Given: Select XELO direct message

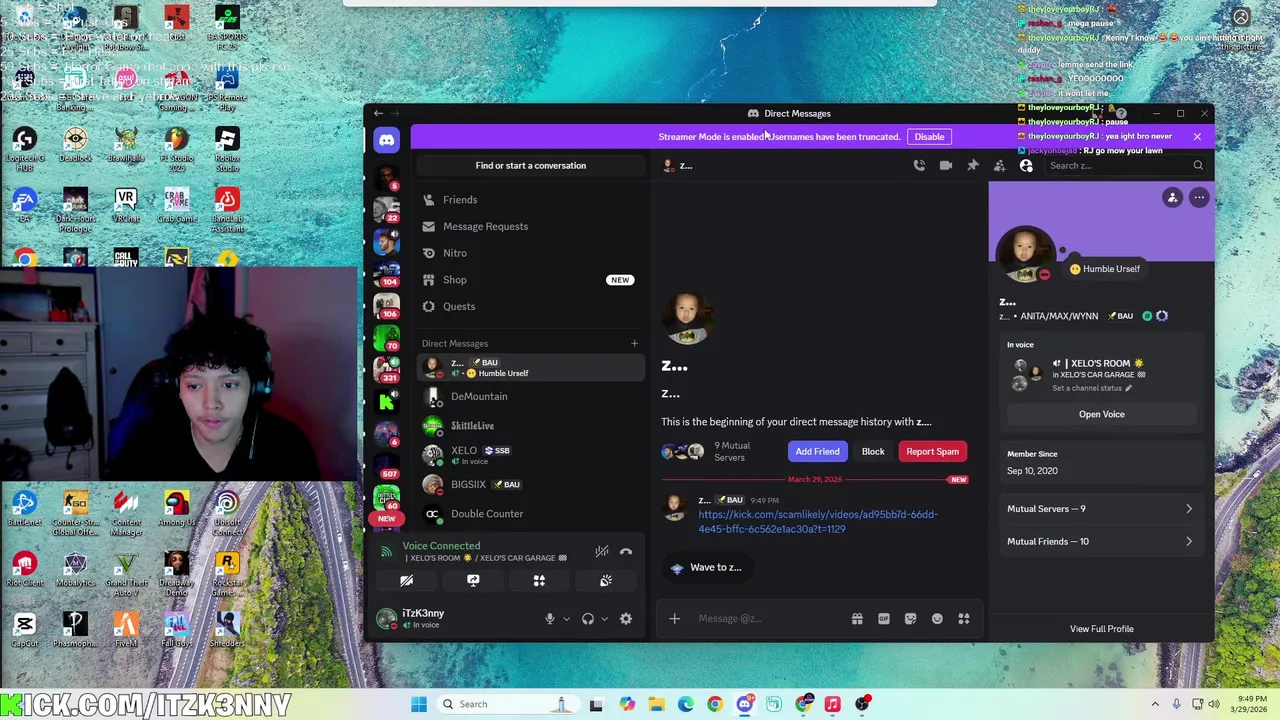Looking at the screenshot, I should 531,455.
